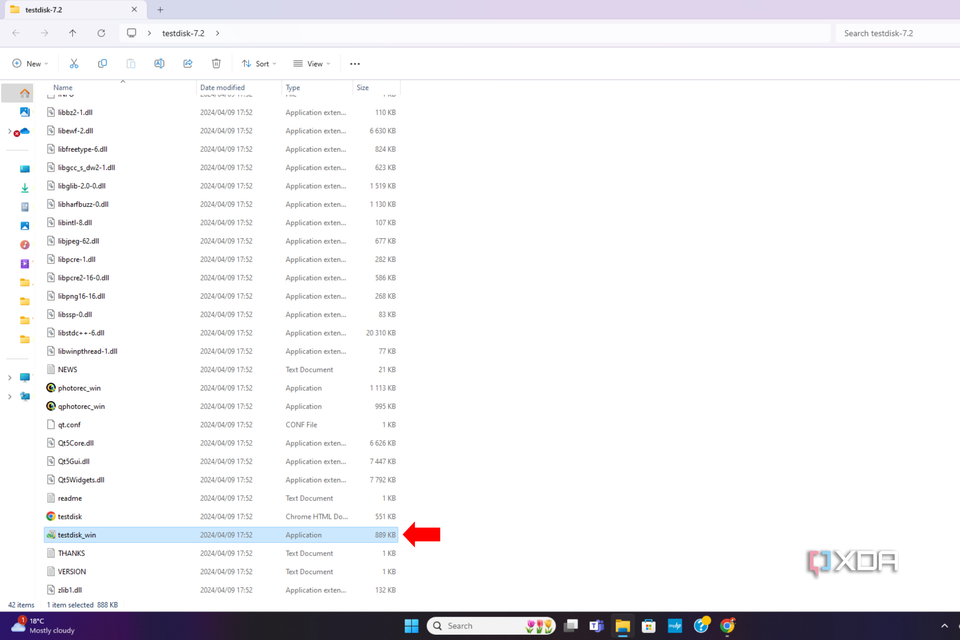Open File Explorer taskbar icon

coord(623,625)
